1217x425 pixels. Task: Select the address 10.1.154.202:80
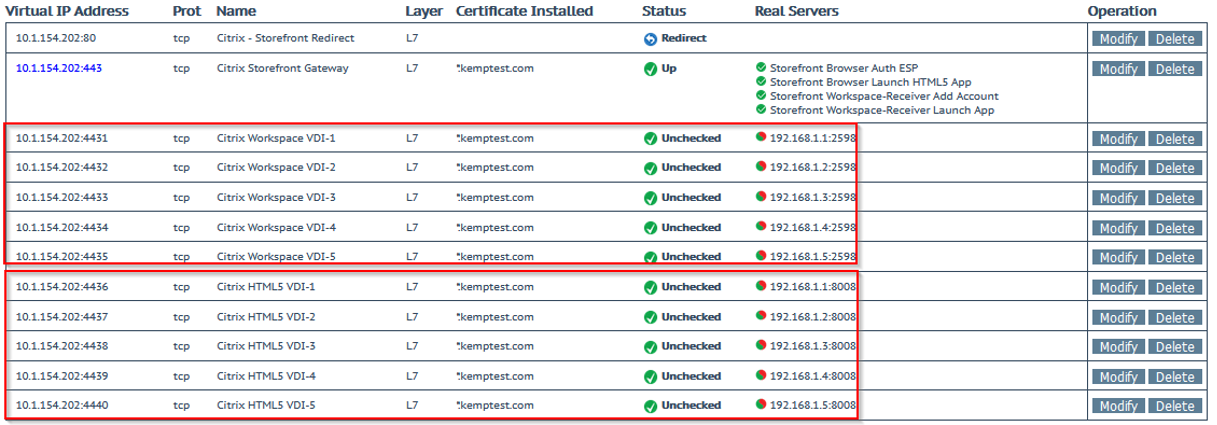pos(56,38)
